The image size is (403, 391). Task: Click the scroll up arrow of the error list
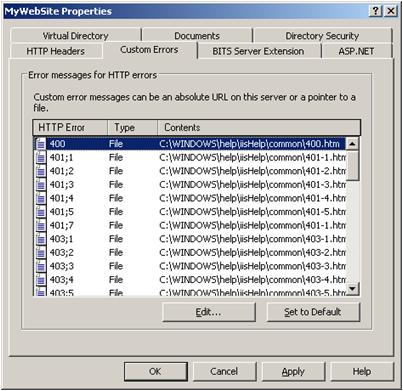(353, 144)
